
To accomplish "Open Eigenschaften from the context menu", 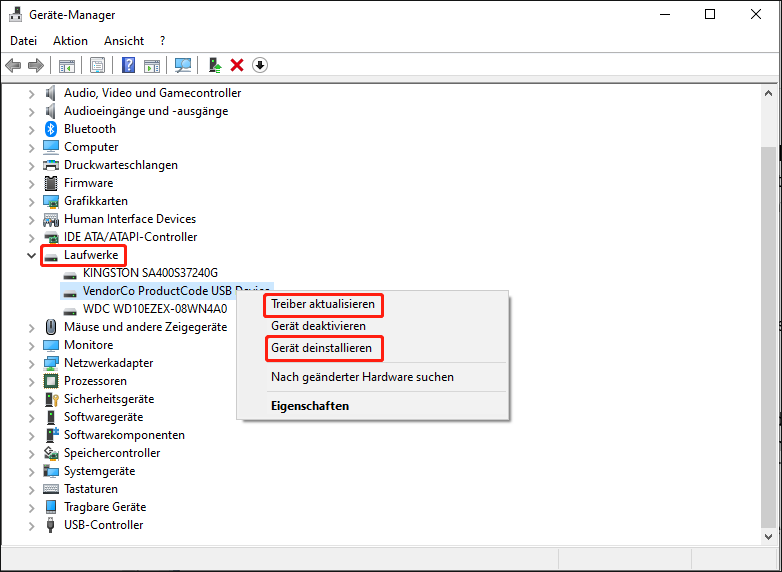I will tap(310, 406).
